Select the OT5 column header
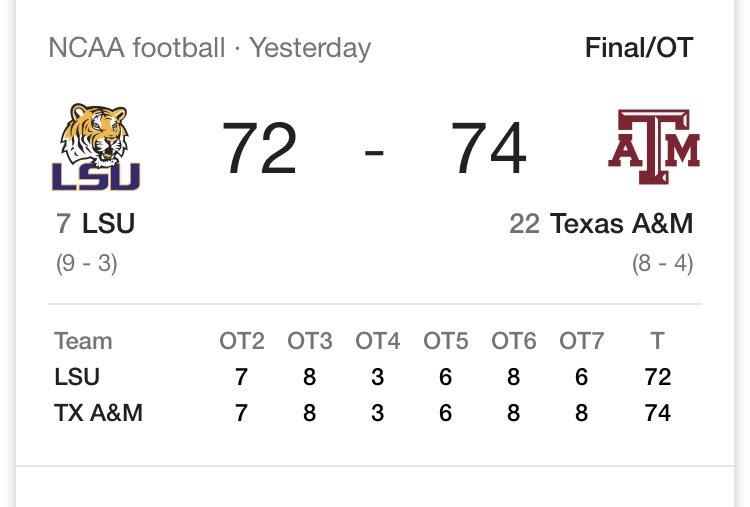This screenshot has width=750, height=507. click(445, 341)
